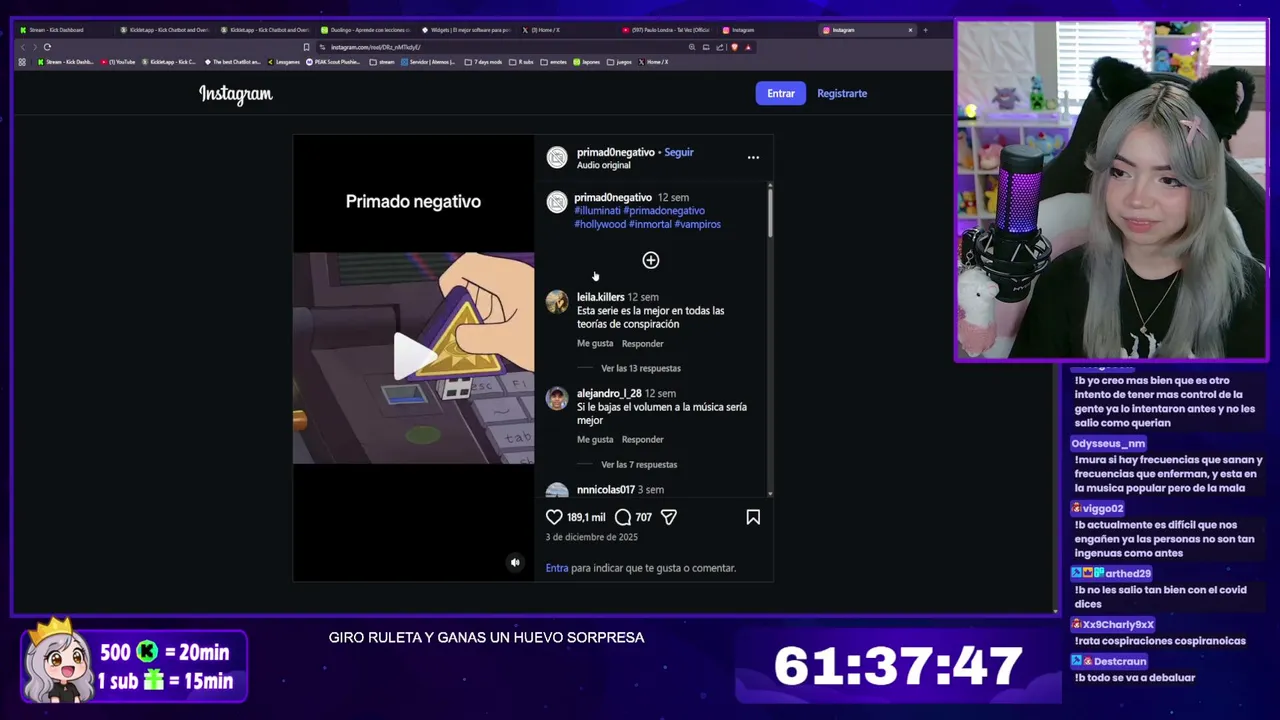Play the Primado negativo reel video

[x=413, y=357]
